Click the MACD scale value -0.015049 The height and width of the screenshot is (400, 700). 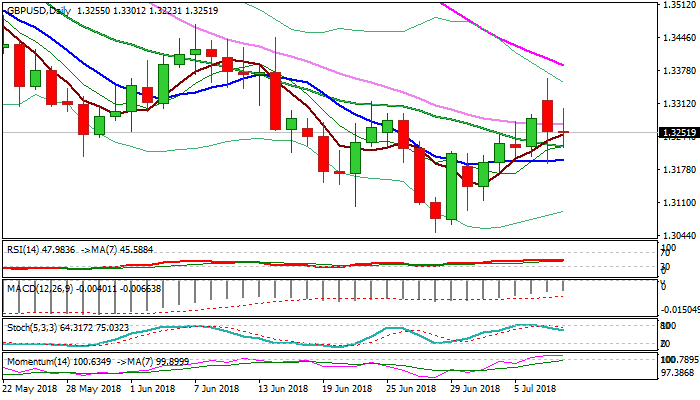point(679,310)
